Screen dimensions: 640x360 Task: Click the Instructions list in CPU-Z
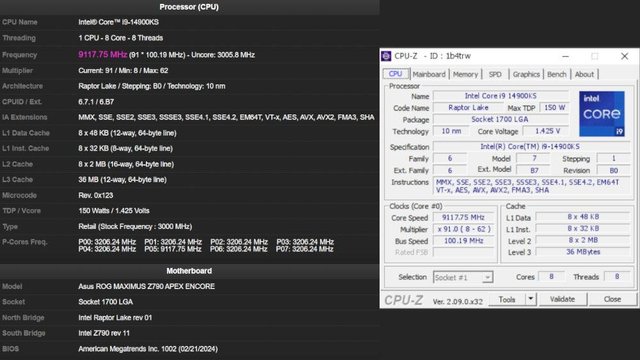tap(531, 186)
